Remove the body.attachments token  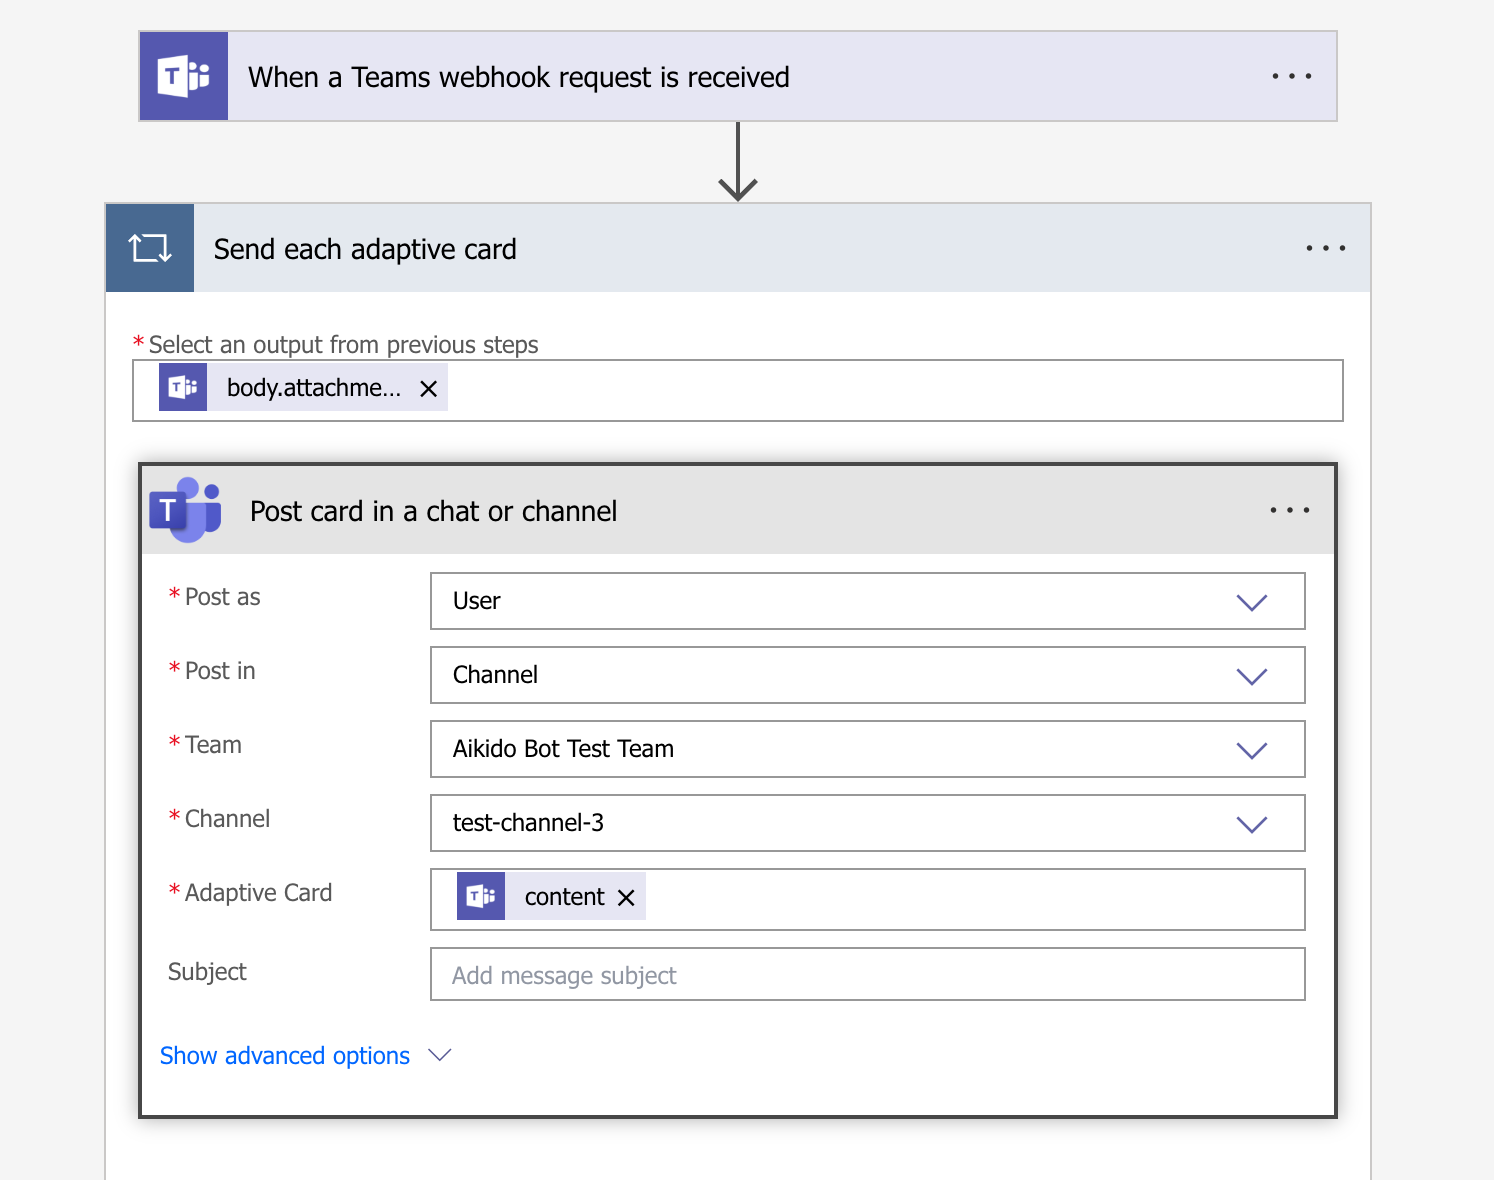point(429,389)
